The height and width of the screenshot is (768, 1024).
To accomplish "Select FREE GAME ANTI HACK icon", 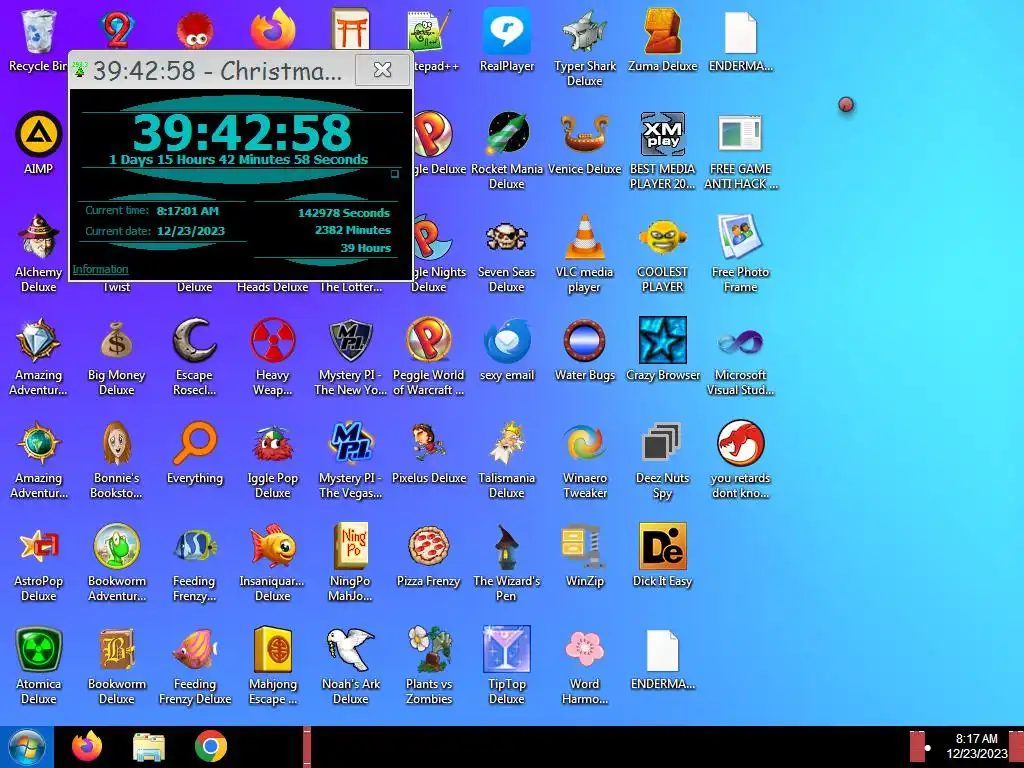I will tap(740, 133).
